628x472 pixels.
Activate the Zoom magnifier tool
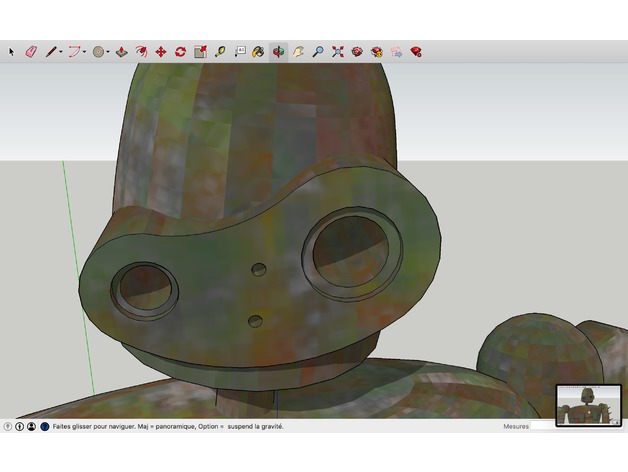point(318,52)
